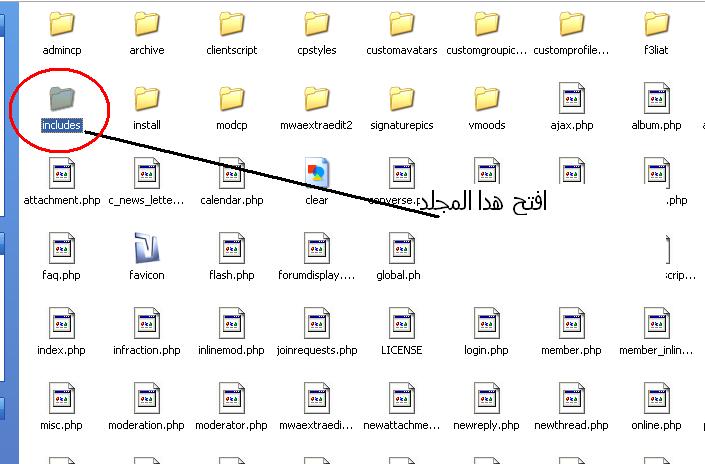Select the favicon file icon
This screenshot has height=464, width=705.
[x=147, y=248]
